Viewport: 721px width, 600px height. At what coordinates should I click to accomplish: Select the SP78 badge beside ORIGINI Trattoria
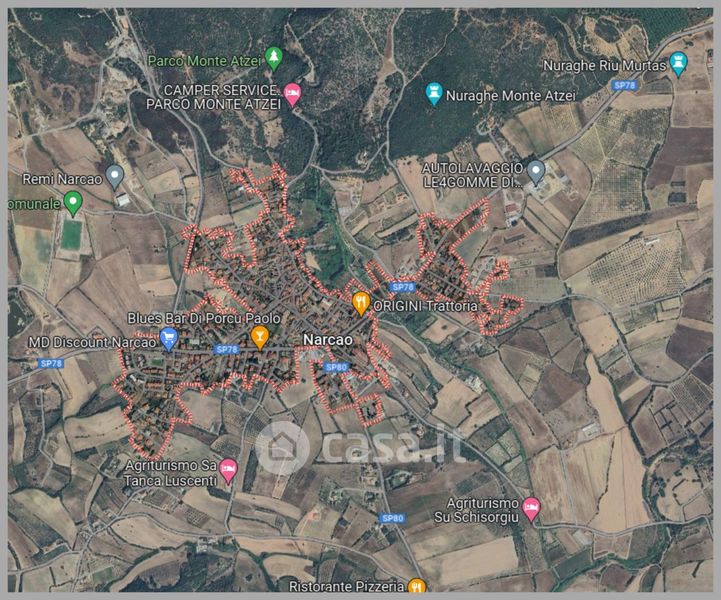click(x=403, y=287)
